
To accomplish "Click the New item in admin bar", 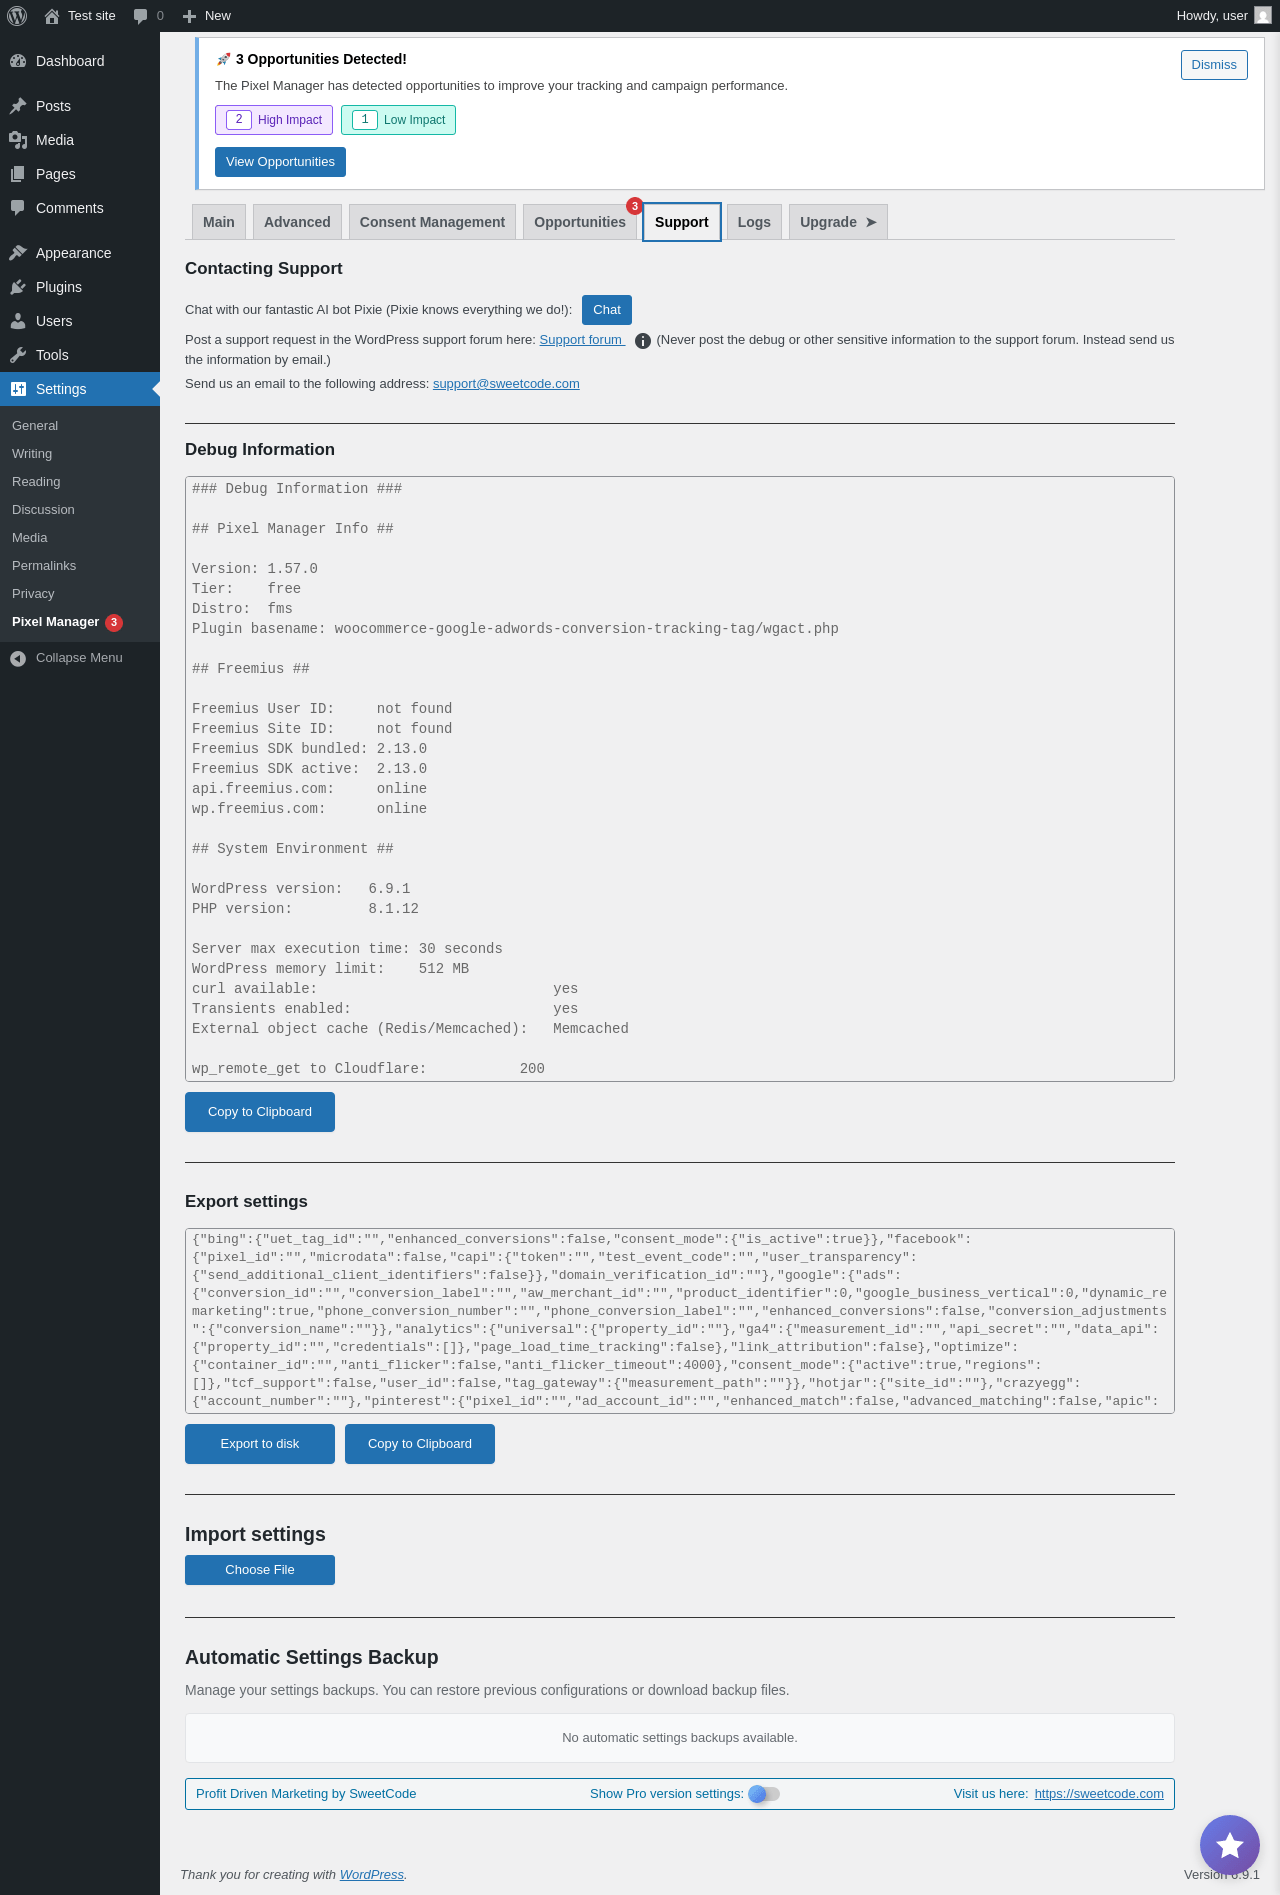I will click(x=207, y=16).
